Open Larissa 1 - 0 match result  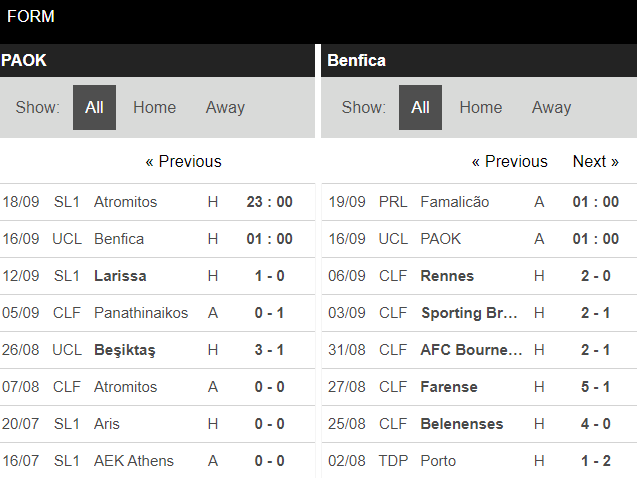coord(269,276)
